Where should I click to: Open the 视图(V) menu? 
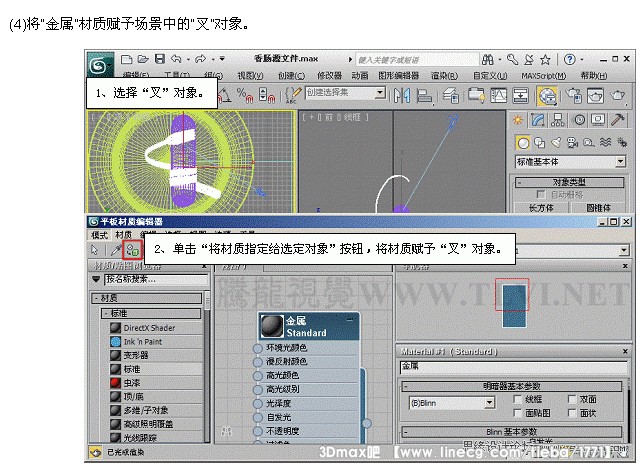tap(250, 76)
